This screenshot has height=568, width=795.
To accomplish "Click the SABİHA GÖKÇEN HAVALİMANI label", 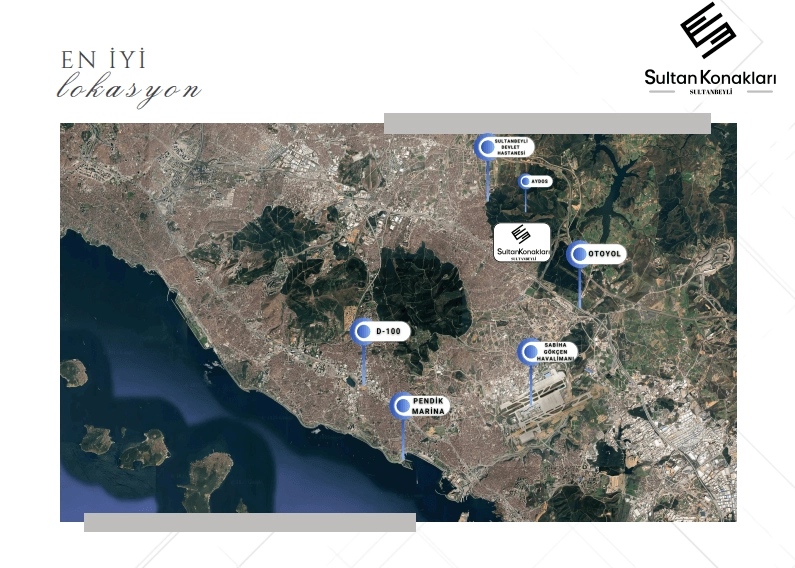I will pos(559,352).
